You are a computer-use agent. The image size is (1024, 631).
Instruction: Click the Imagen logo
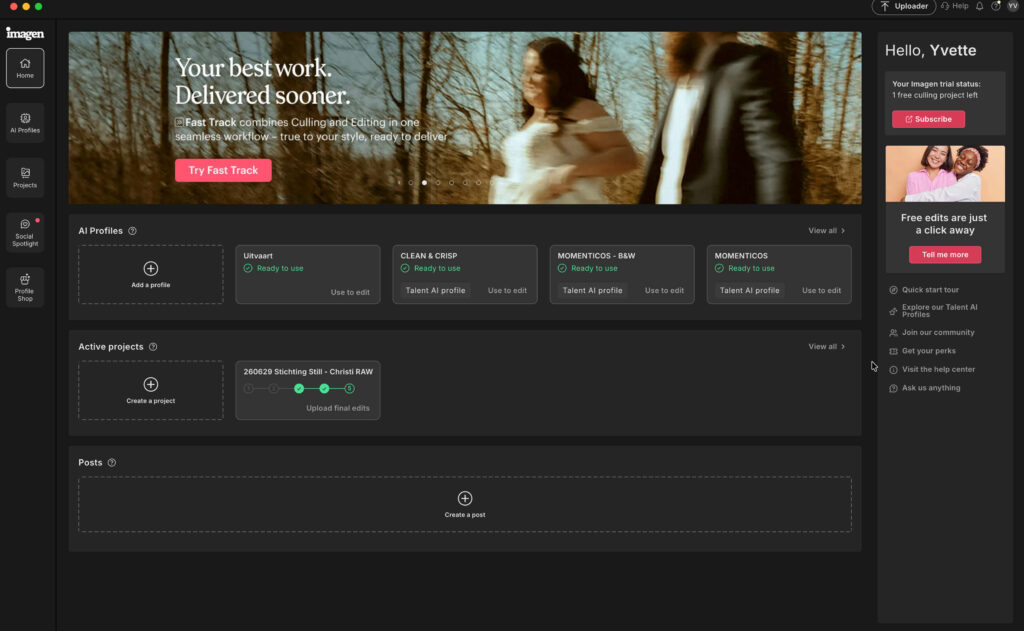click(x=25, y=33)
